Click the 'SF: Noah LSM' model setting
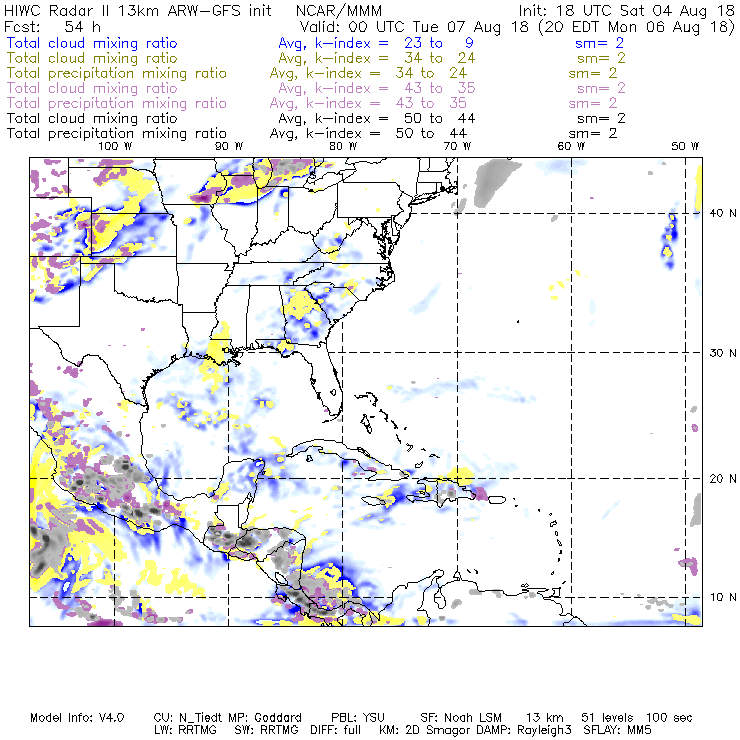Image resolution: width=740 pixels, height=740 pixels. (461, 718)
